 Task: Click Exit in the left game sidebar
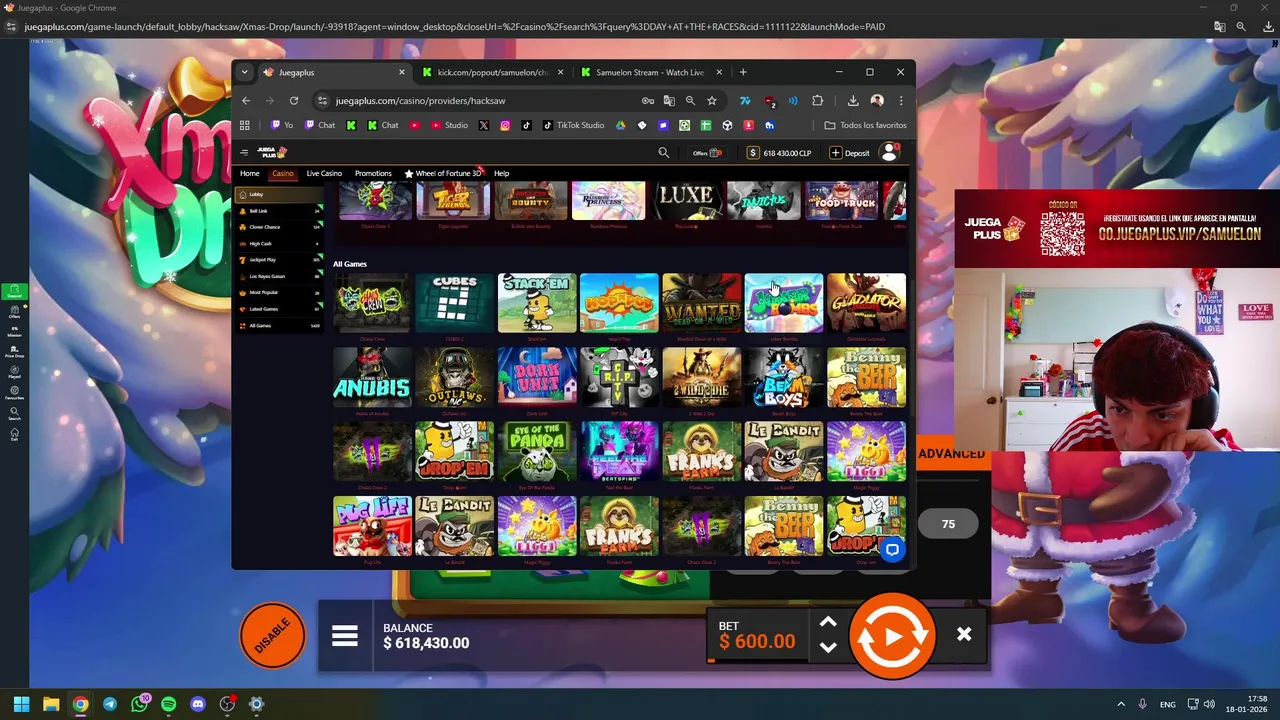[14, 435]
